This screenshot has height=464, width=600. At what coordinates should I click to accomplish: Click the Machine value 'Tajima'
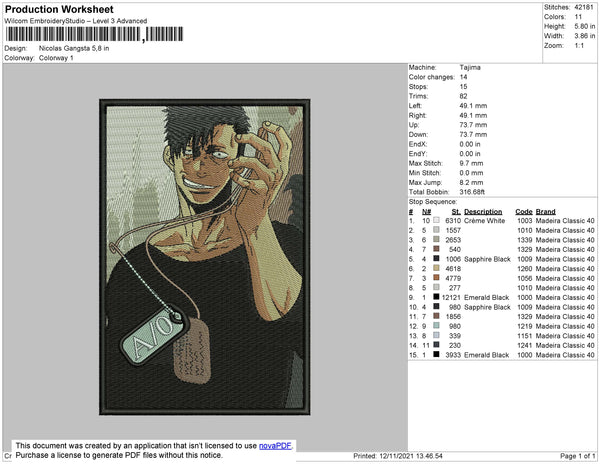click(470, 67)
